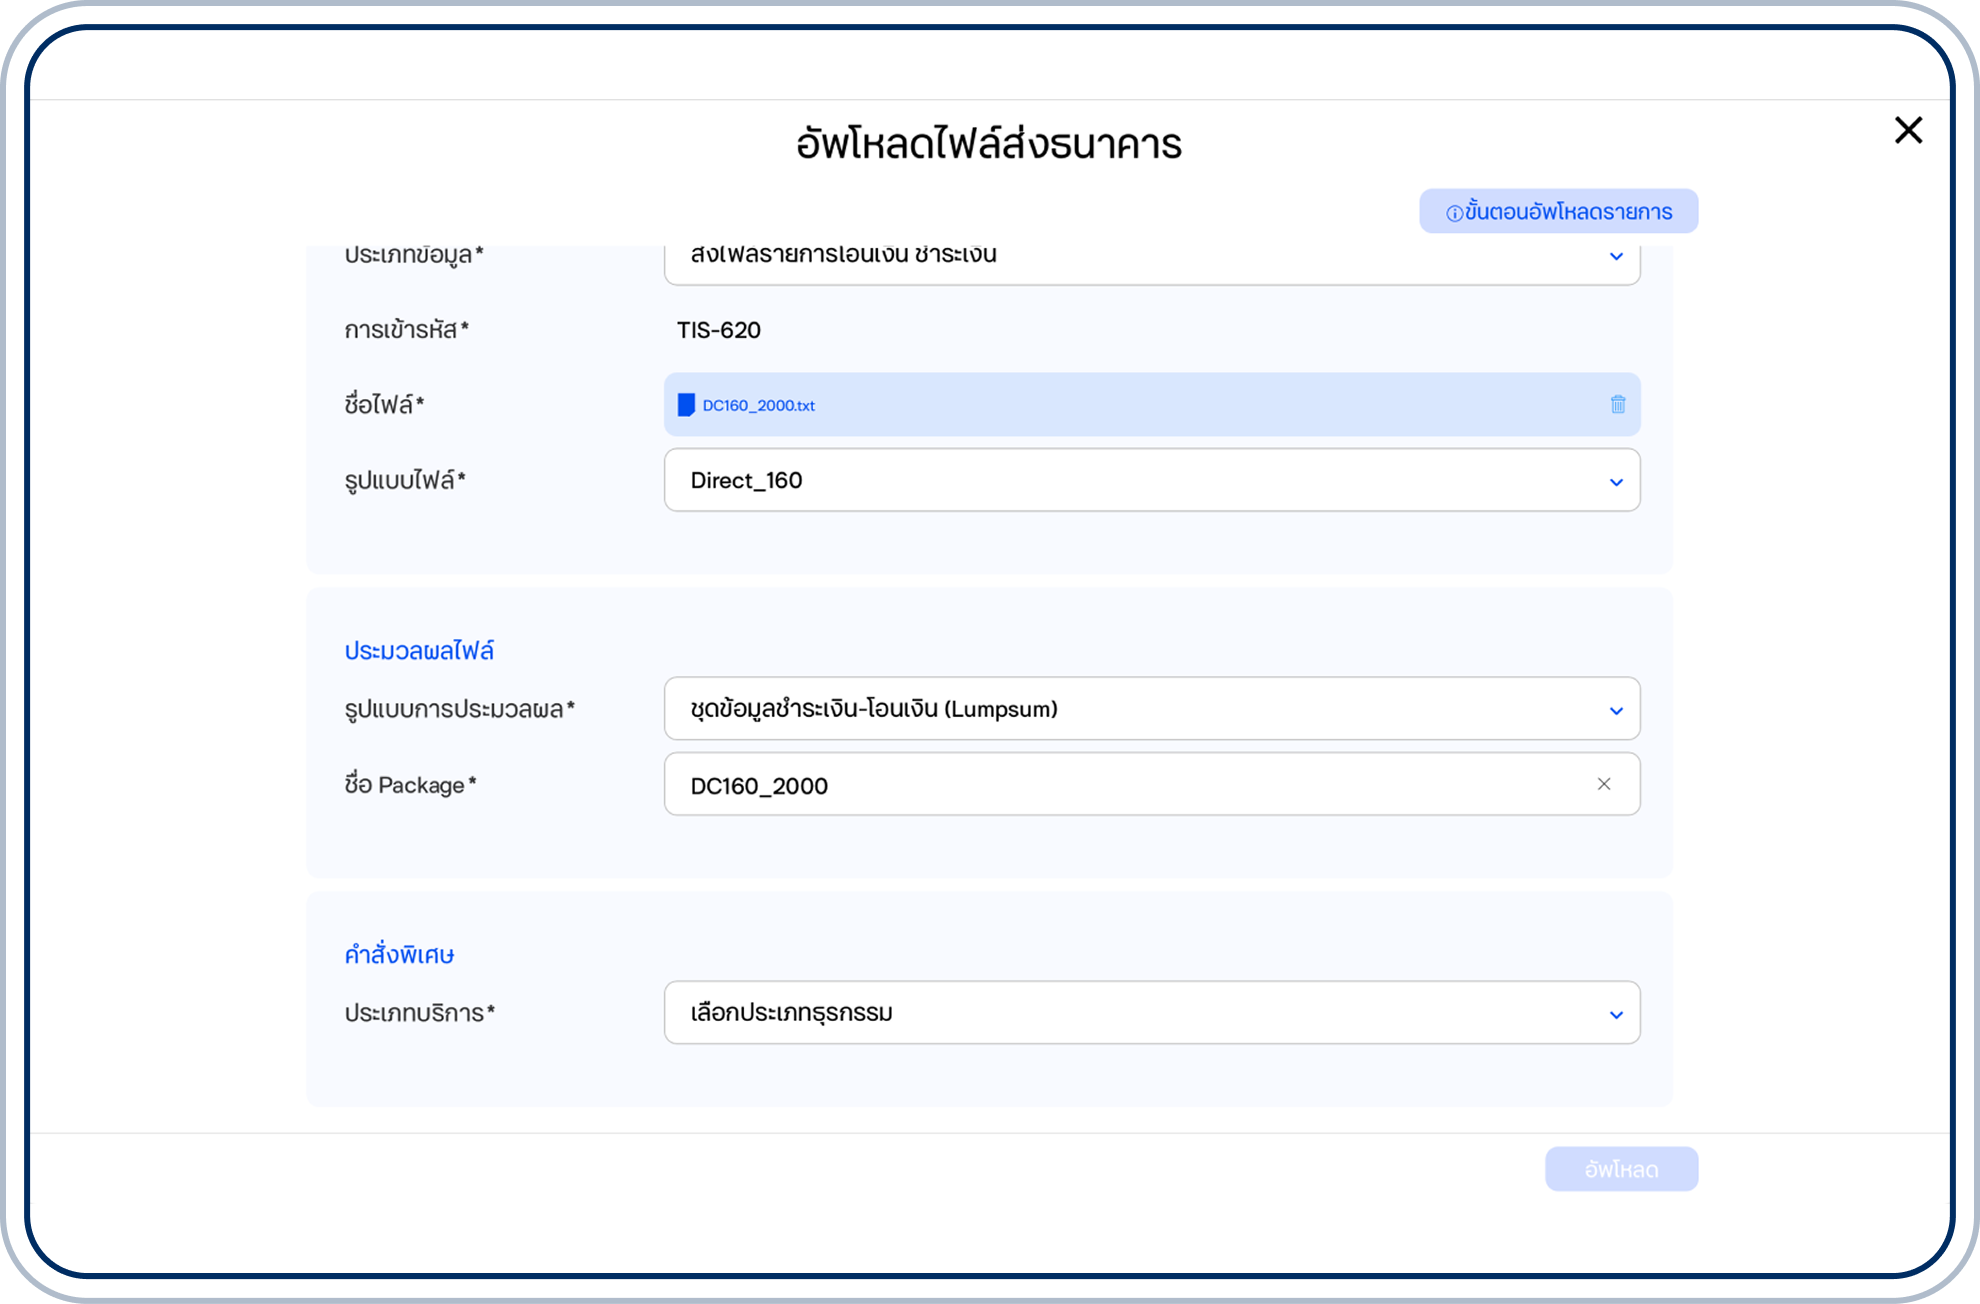Open the Direct_160 file format dropdown
The image size is (1980, 1304).
1150,480
